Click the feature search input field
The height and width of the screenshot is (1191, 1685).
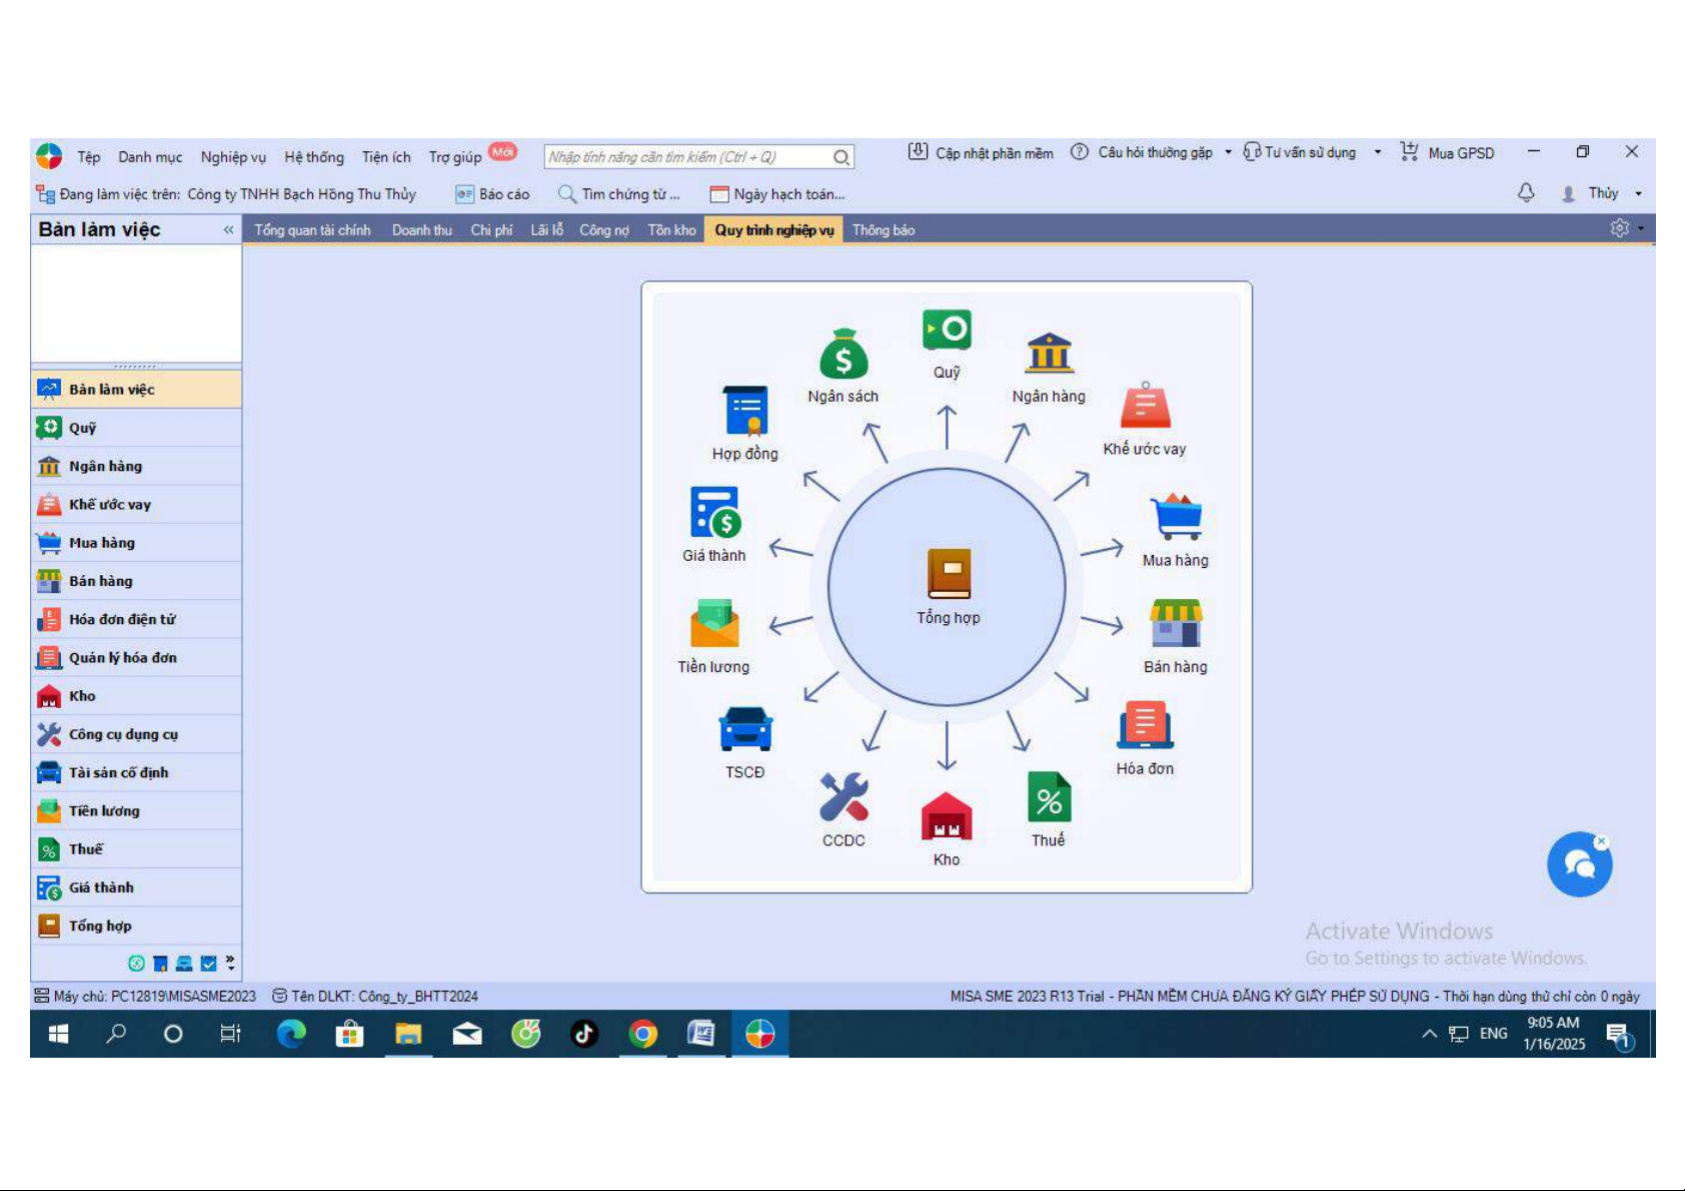tap(688, 157)
